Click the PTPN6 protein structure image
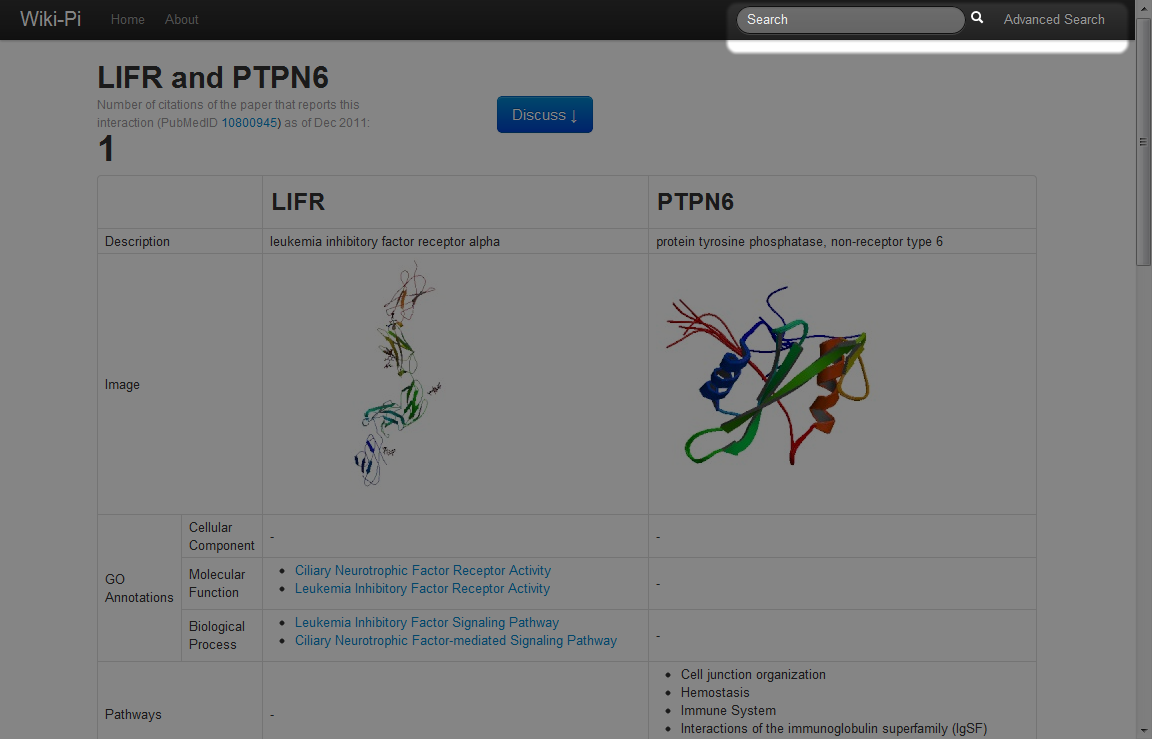 tap(768, 377)
